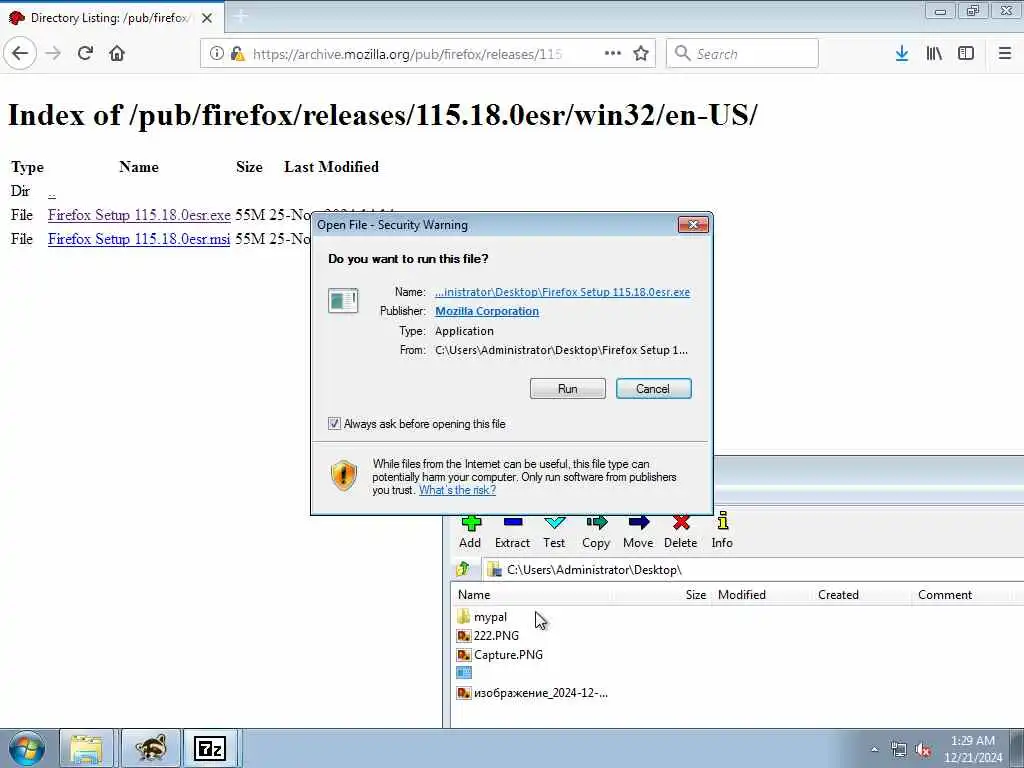Open the downloads arrow panel
This screenshot has height=768, width=1024.
click(x=902, y=53)
